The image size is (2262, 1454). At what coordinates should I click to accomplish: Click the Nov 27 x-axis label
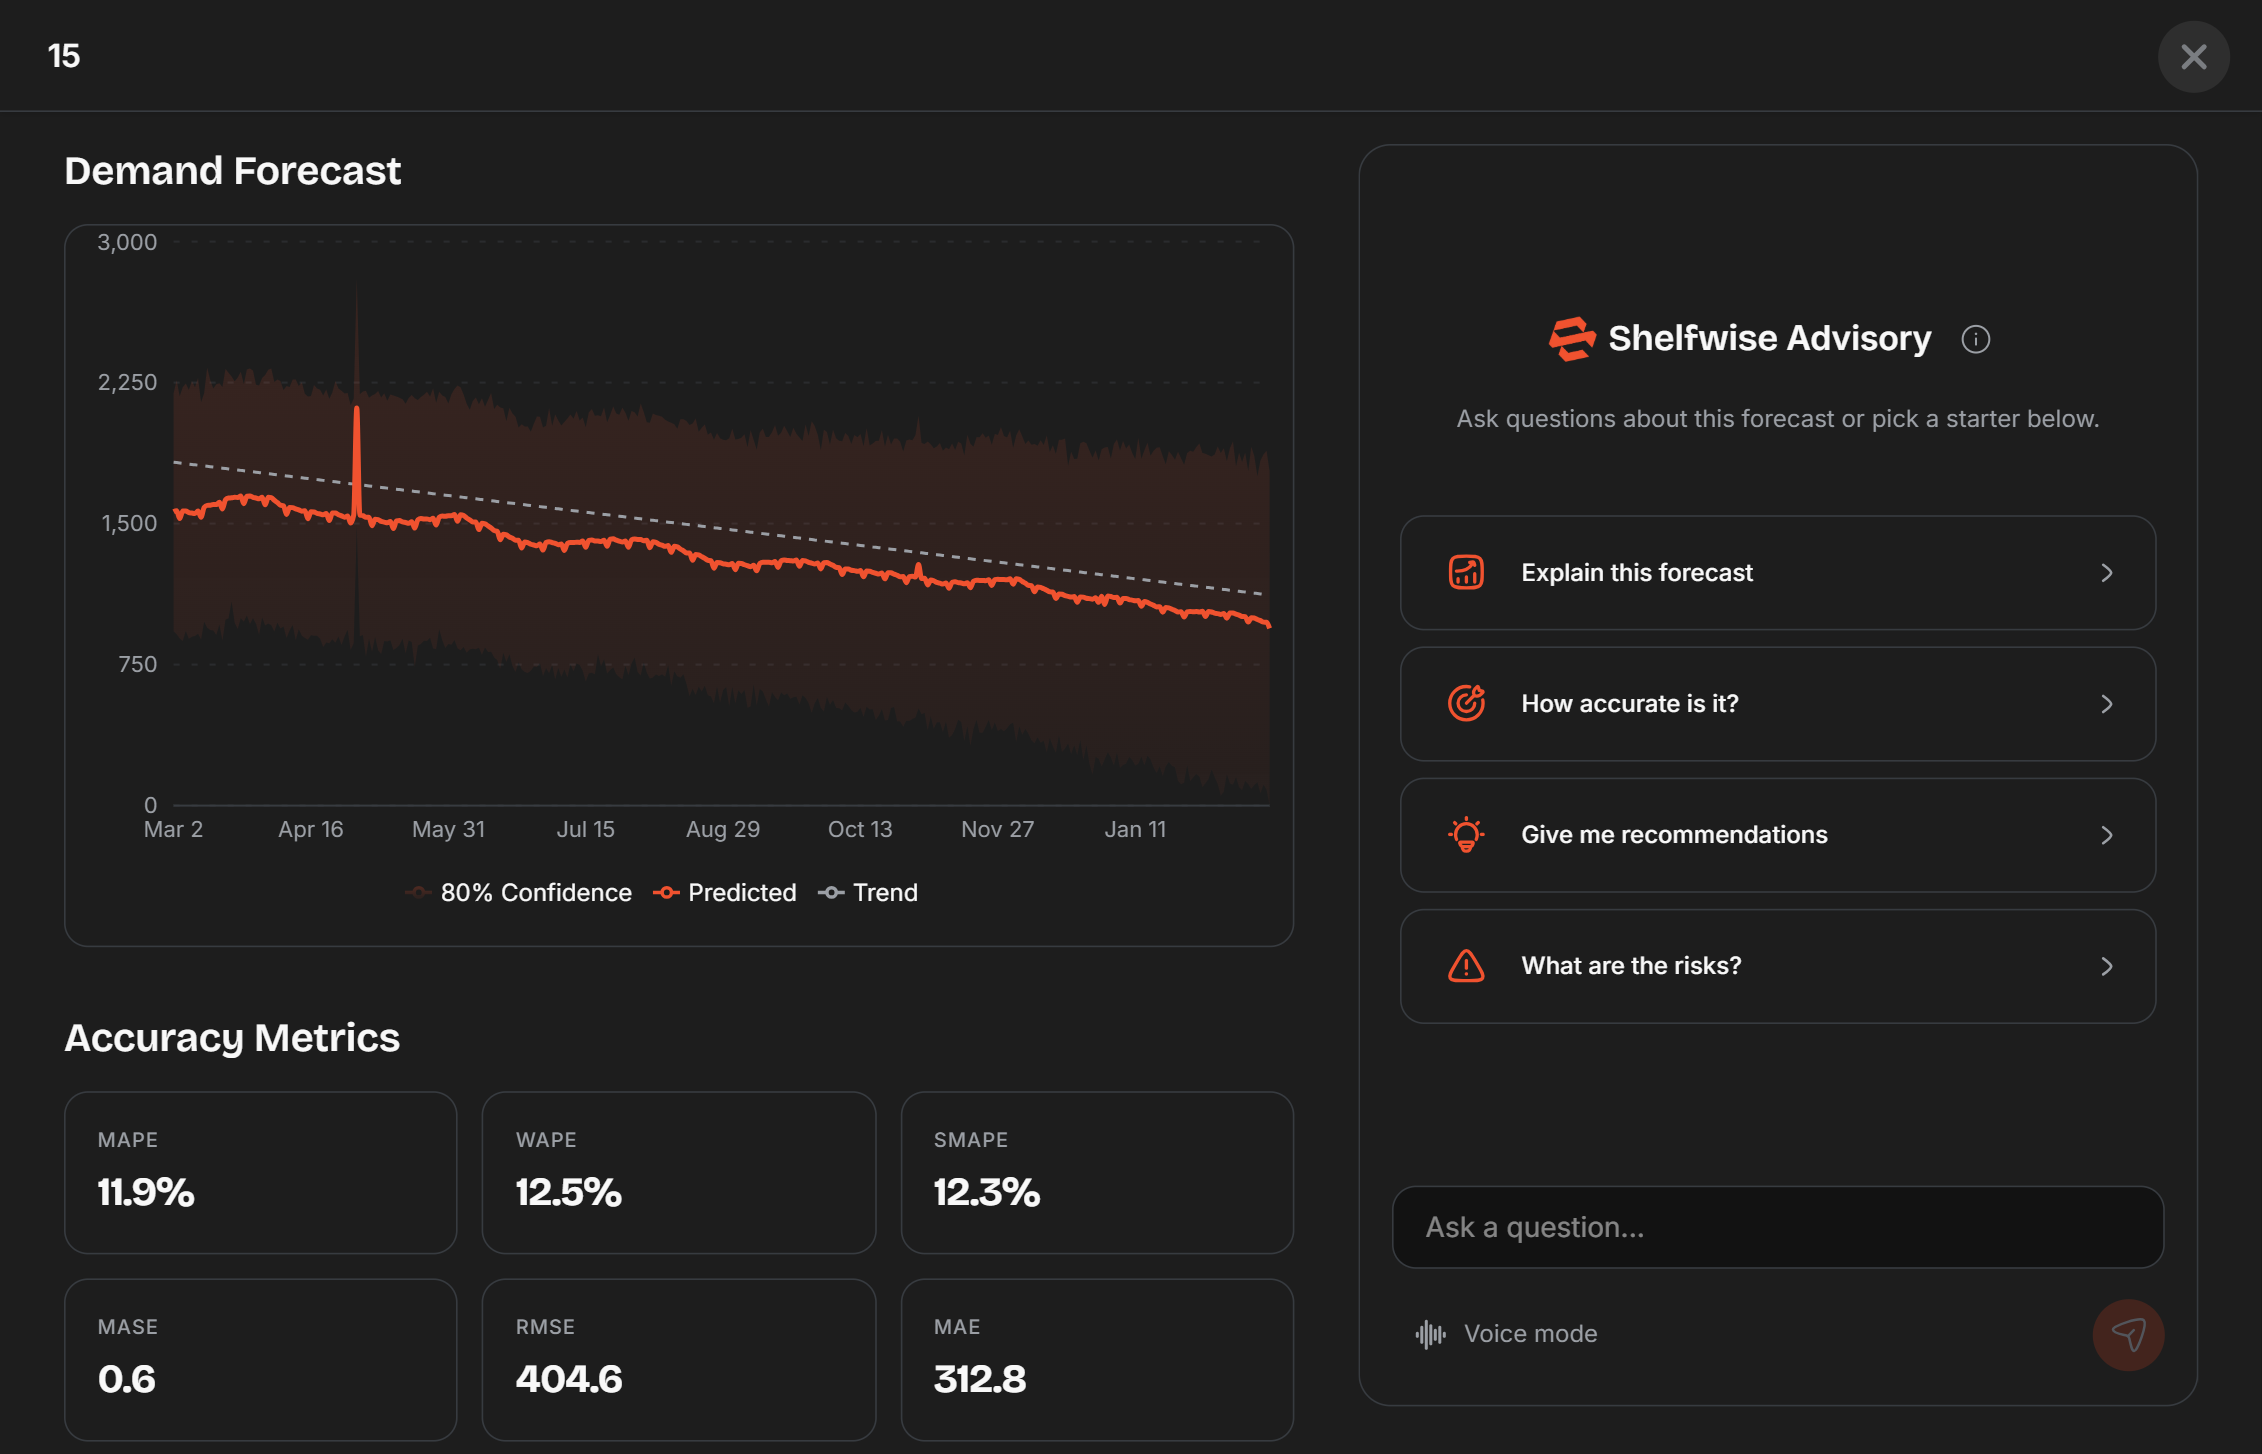click(997, 829)
